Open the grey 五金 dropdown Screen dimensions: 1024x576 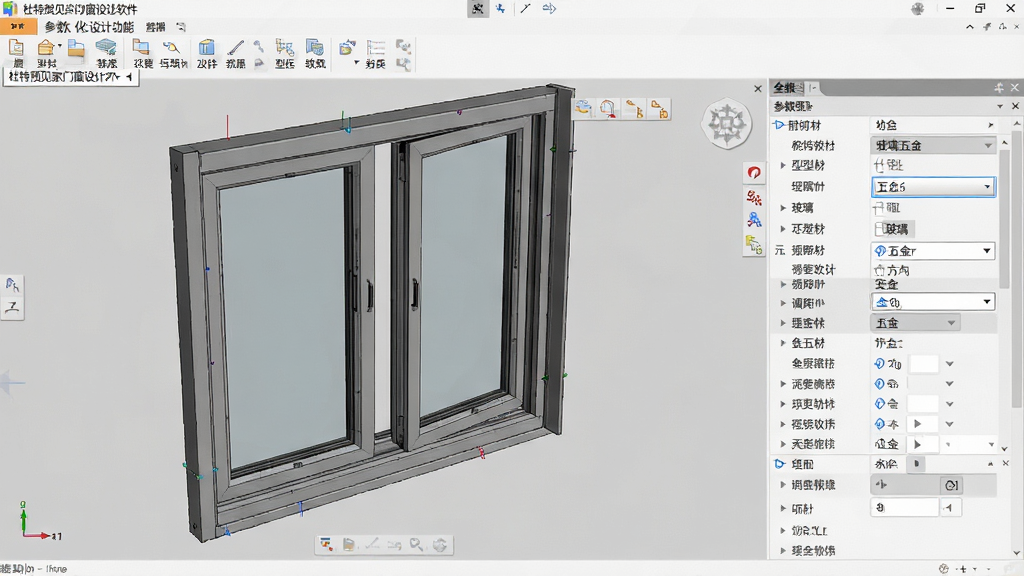point(915,323)
